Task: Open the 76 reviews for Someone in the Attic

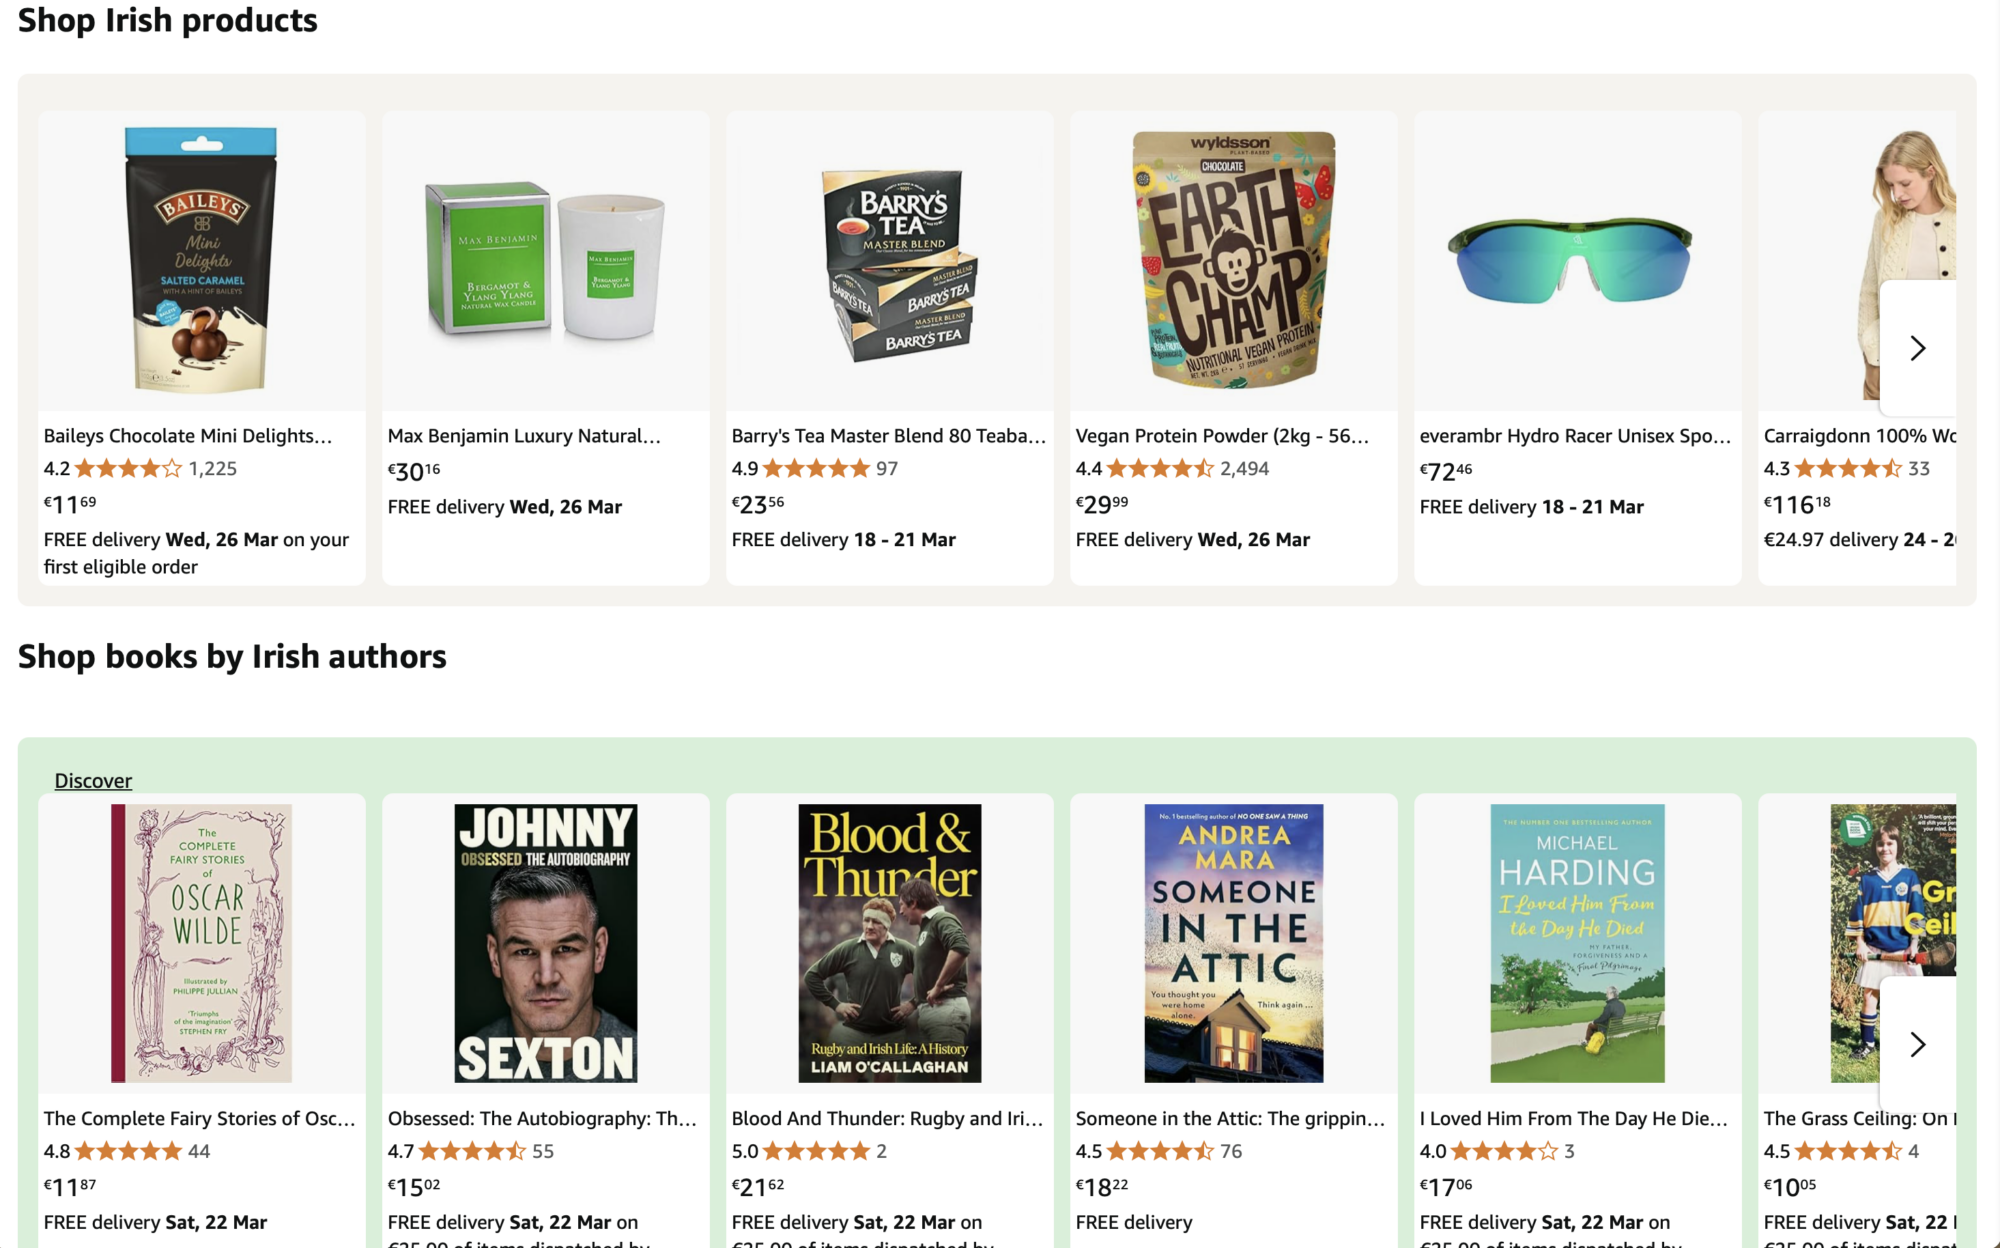Action: coord(1231,1151)
